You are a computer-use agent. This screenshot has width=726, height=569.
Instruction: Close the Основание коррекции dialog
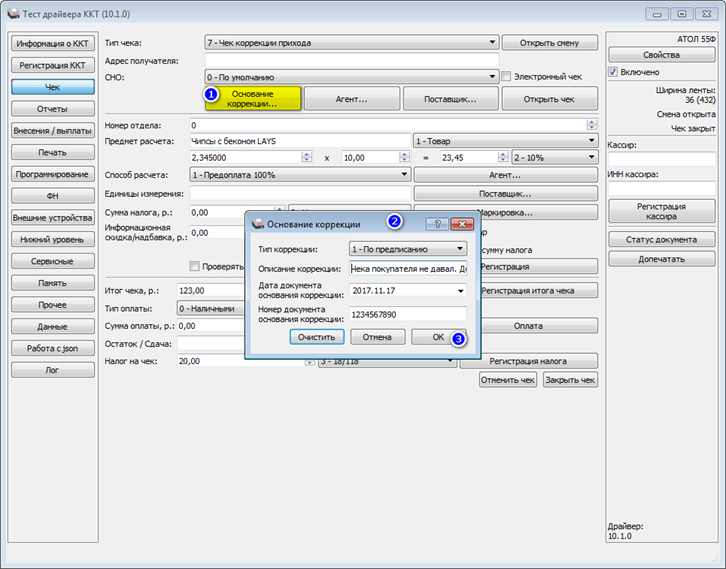(462, 224)
